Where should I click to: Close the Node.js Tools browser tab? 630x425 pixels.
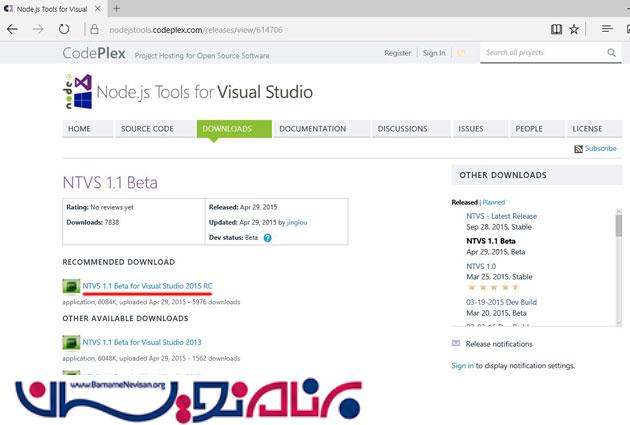(98, 8)
